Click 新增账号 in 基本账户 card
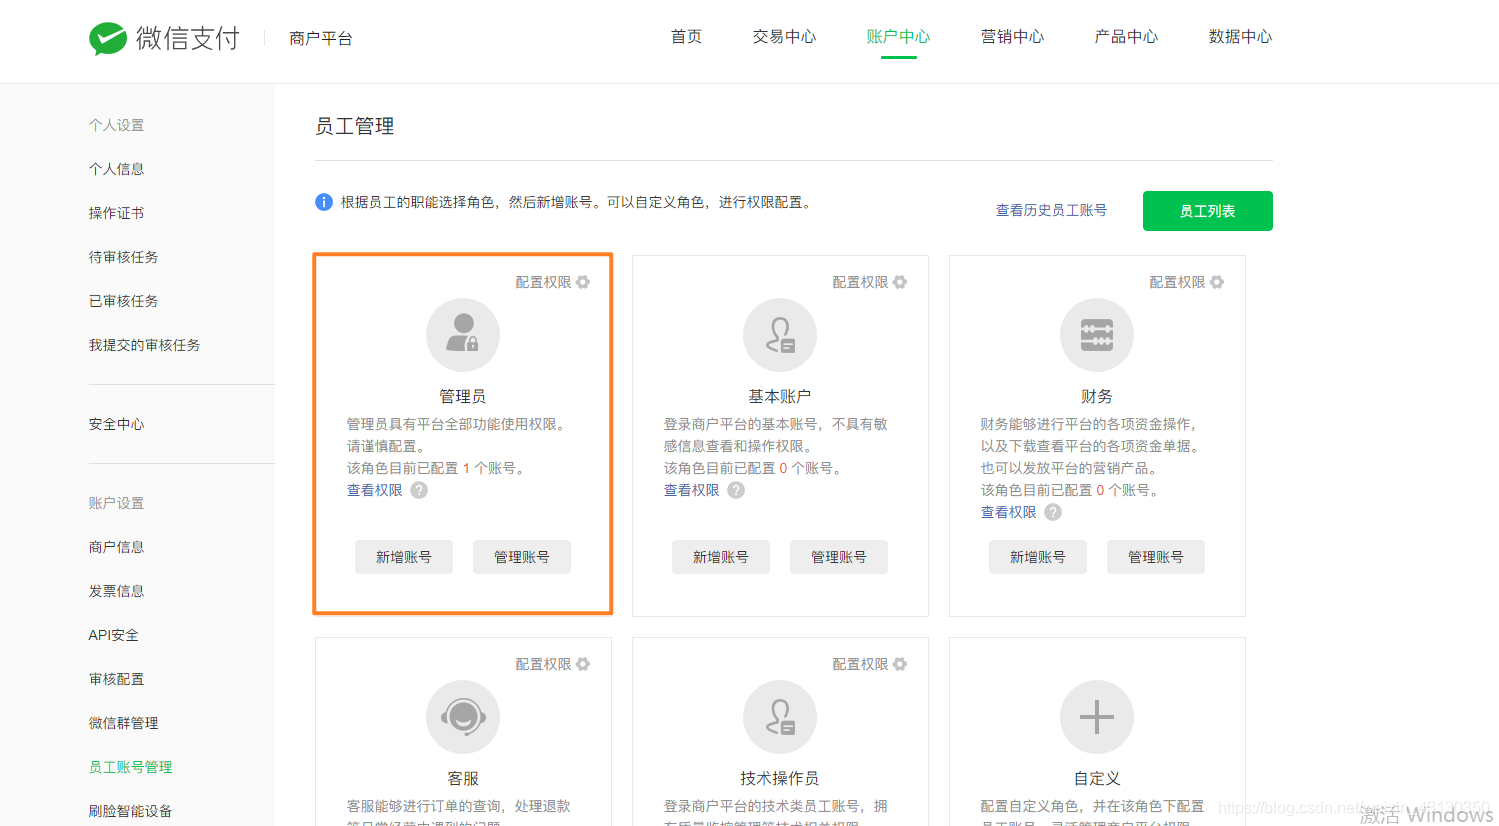This screenshot has width=1499, height=826. click(721, 557)
